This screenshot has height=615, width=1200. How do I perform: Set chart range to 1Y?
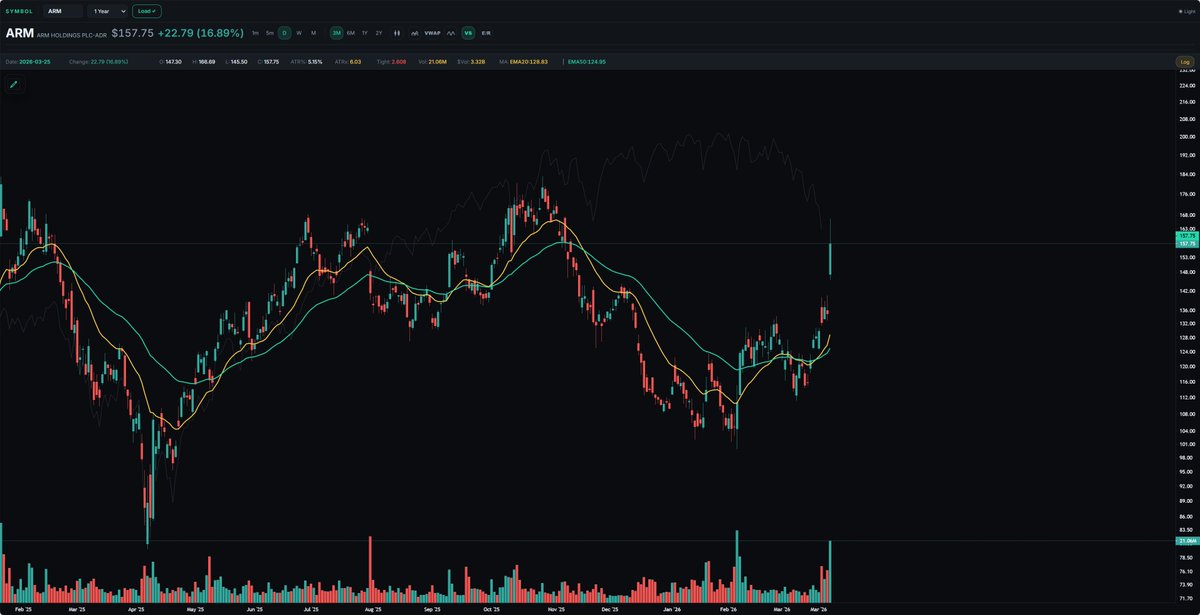(365, 33)
